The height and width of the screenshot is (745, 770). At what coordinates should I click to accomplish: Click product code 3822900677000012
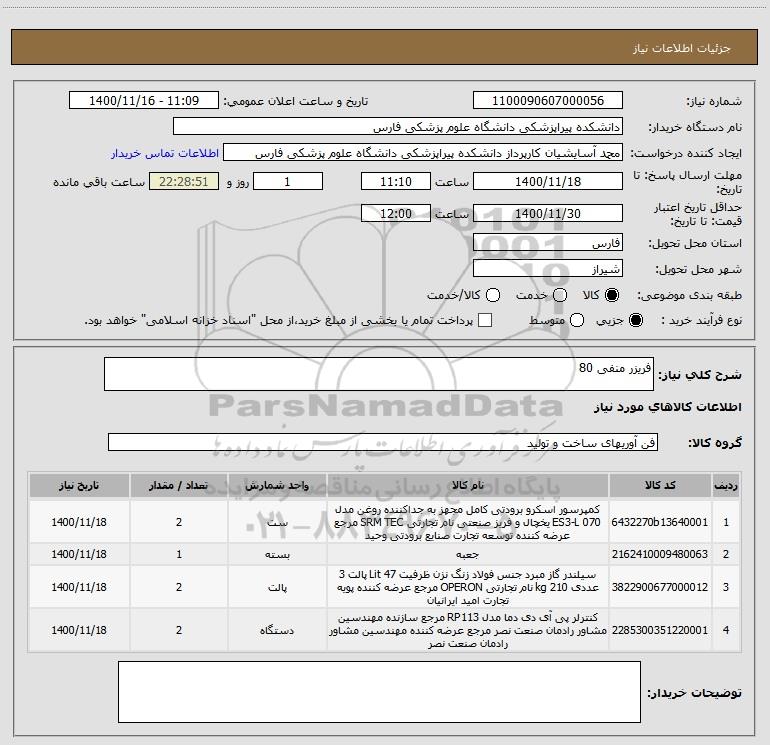tap(660, 587)
